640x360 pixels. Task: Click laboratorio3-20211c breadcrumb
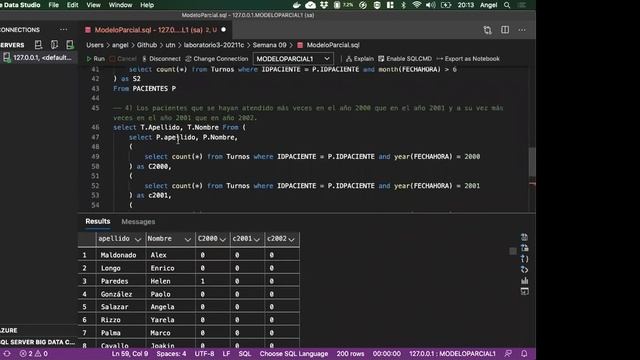coord(213,45)
